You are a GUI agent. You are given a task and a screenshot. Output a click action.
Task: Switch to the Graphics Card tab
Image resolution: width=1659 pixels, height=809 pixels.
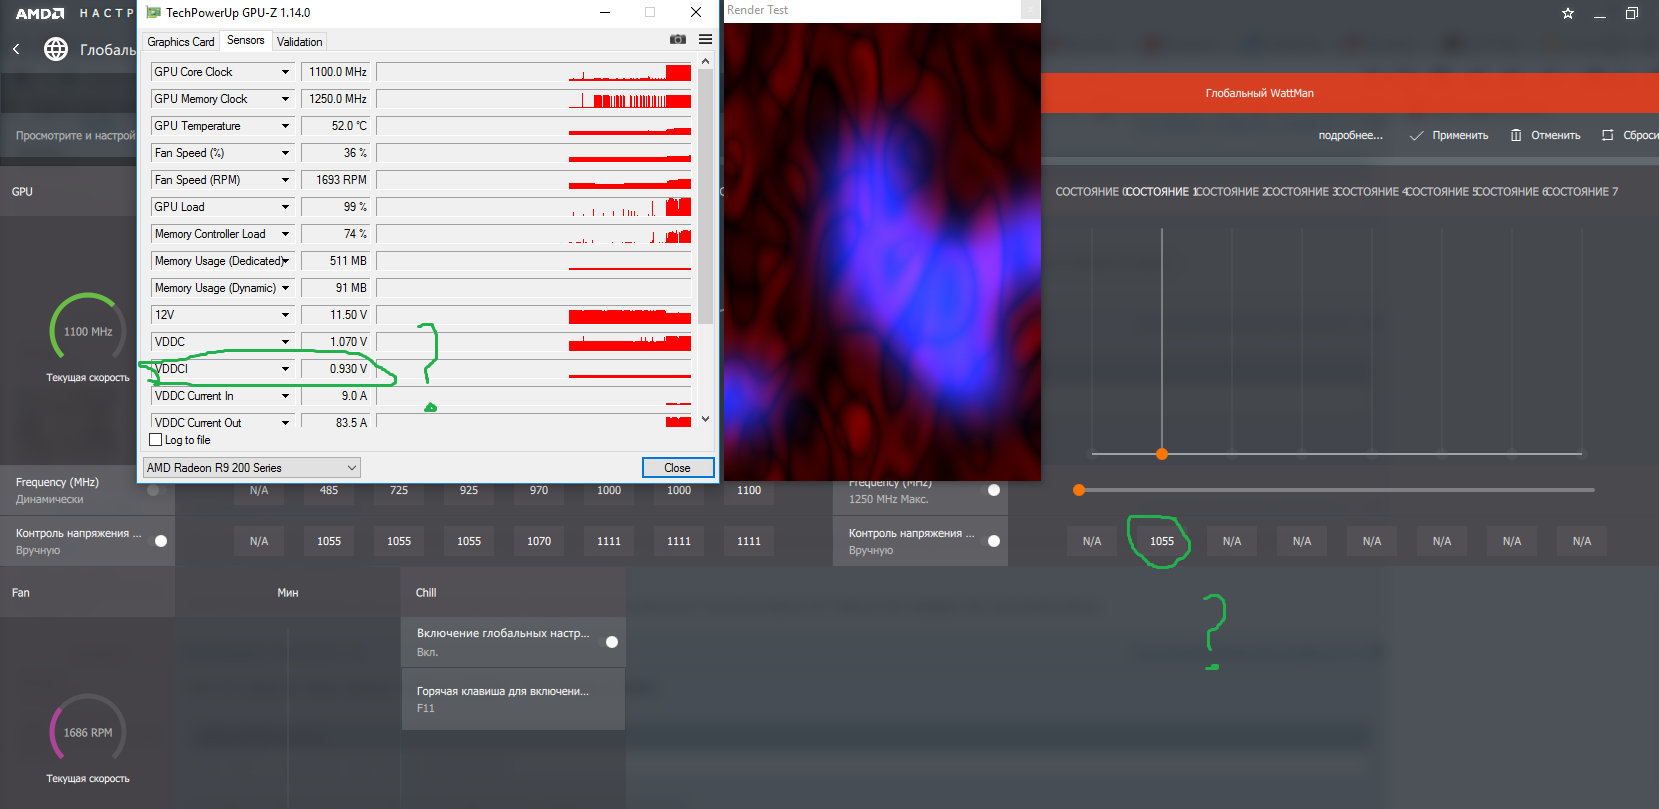[x=181, y=42]
